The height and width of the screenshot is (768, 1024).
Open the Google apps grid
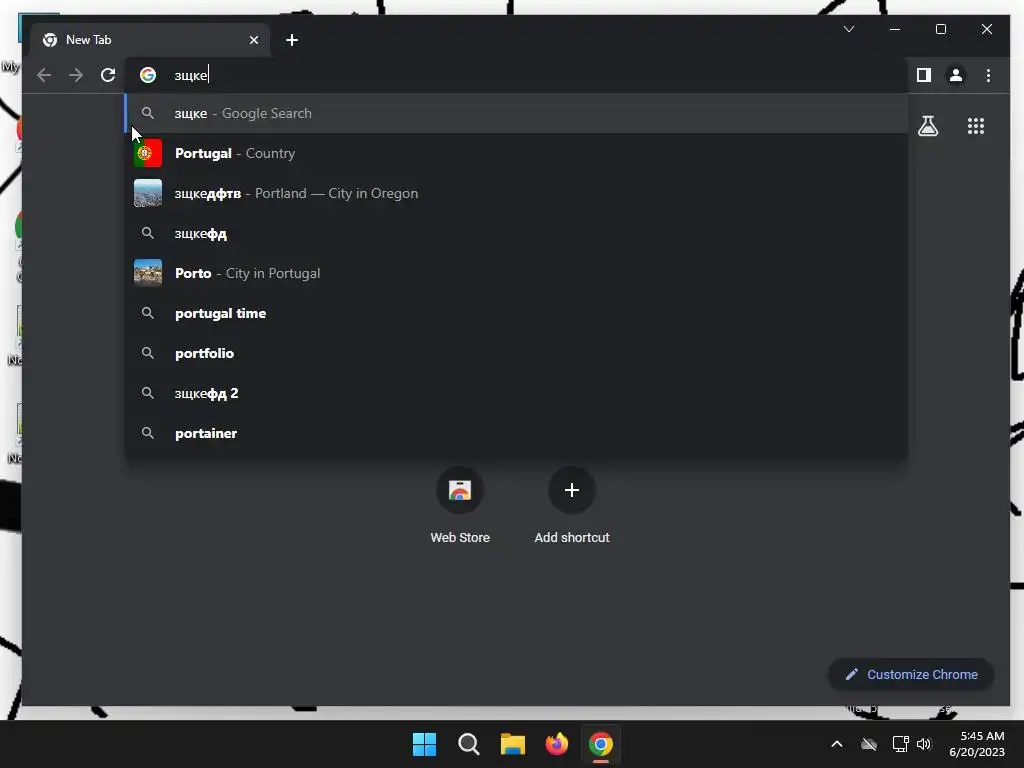(x=976, y=126)
